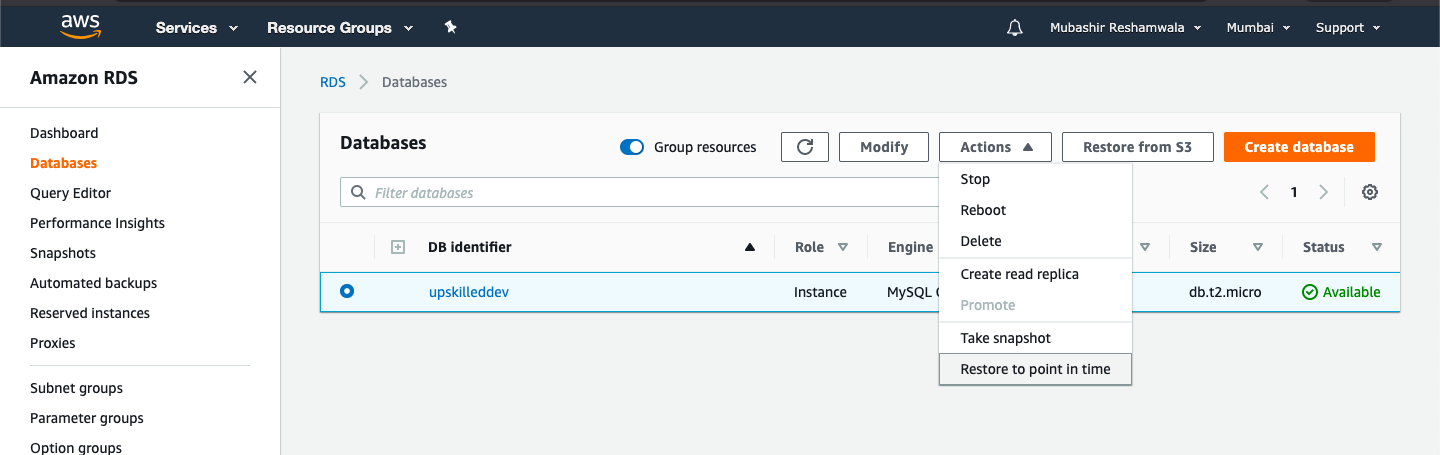Open Parameter groups in sidebar
Screen dimensions: 1440x455
click(87, 418)
